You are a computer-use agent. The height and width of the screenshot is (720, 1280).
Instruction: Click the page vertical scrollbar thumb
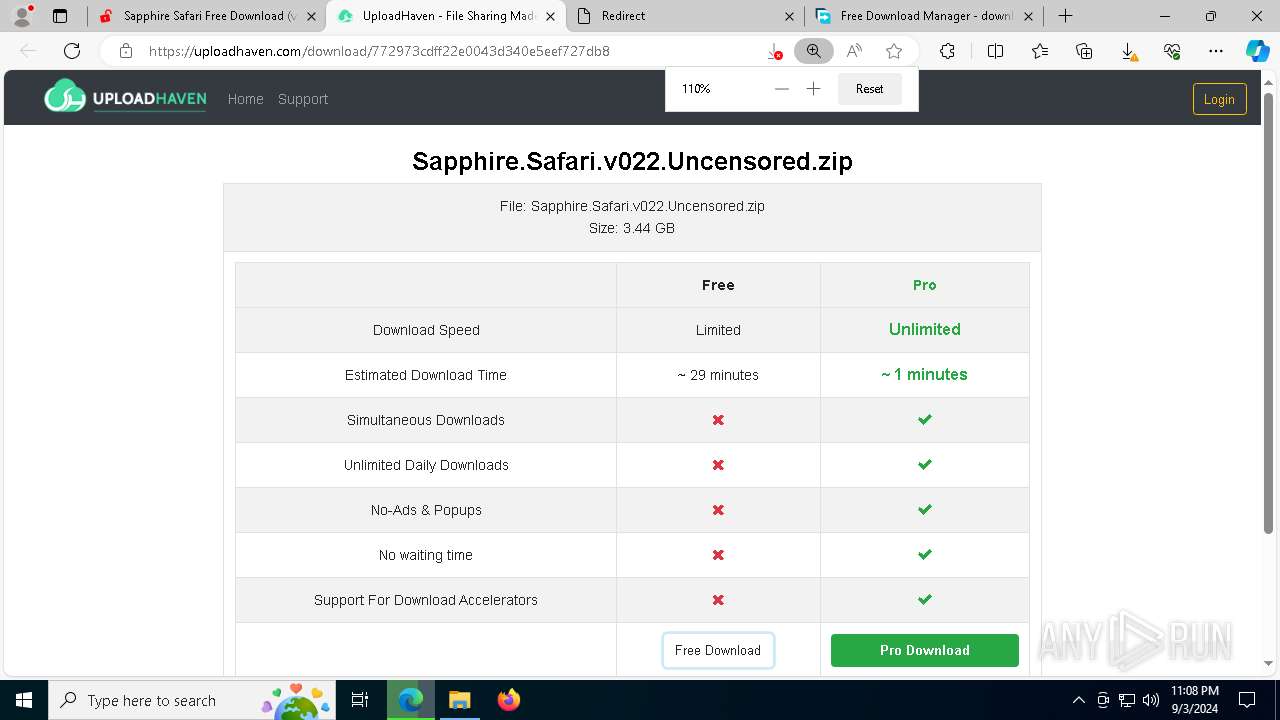tap(1269, 311)
